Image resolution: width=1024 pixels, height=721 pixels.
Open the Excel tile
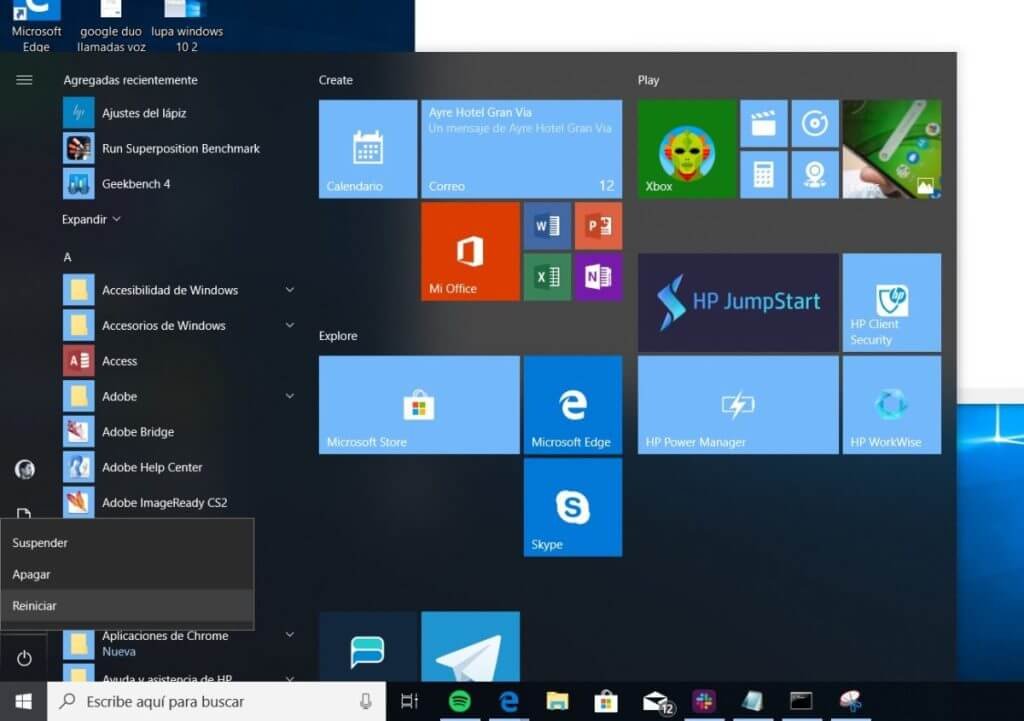click(547, 278)
